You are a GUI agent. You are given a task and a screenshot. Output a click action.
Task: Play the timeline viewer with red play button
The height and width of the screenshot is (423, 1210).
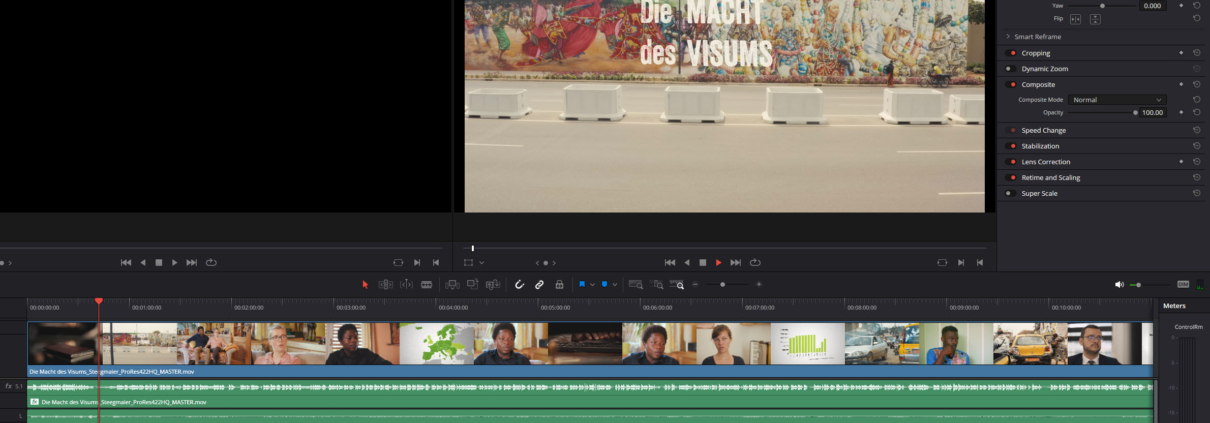pyautogui.click(x=718, y=262)
